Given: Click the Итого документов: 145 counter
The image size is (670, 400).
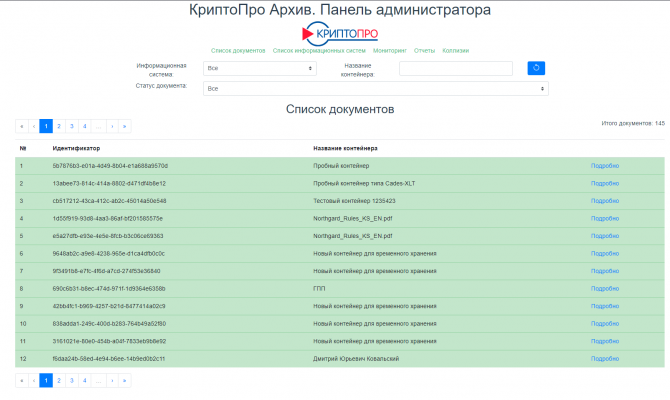Looking at the screenshot, I should 633,123.
